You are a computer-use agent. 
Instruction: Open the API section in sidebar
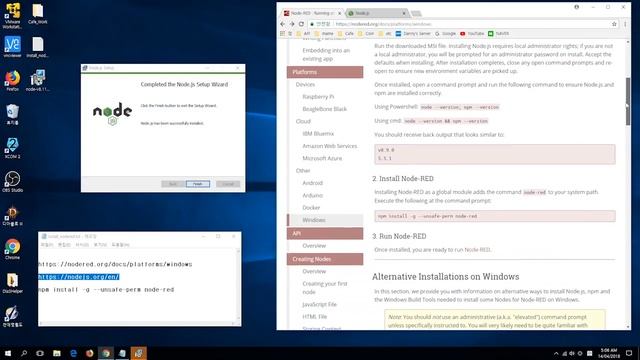tap(325, 233)
